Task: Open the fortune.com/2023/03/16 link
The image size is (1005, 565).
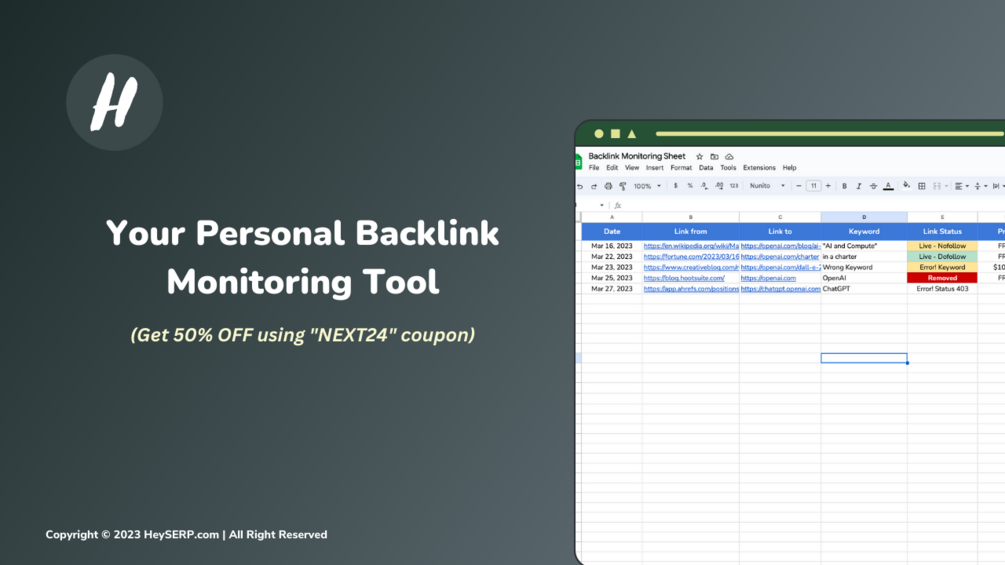Action: tap(691, 257)
